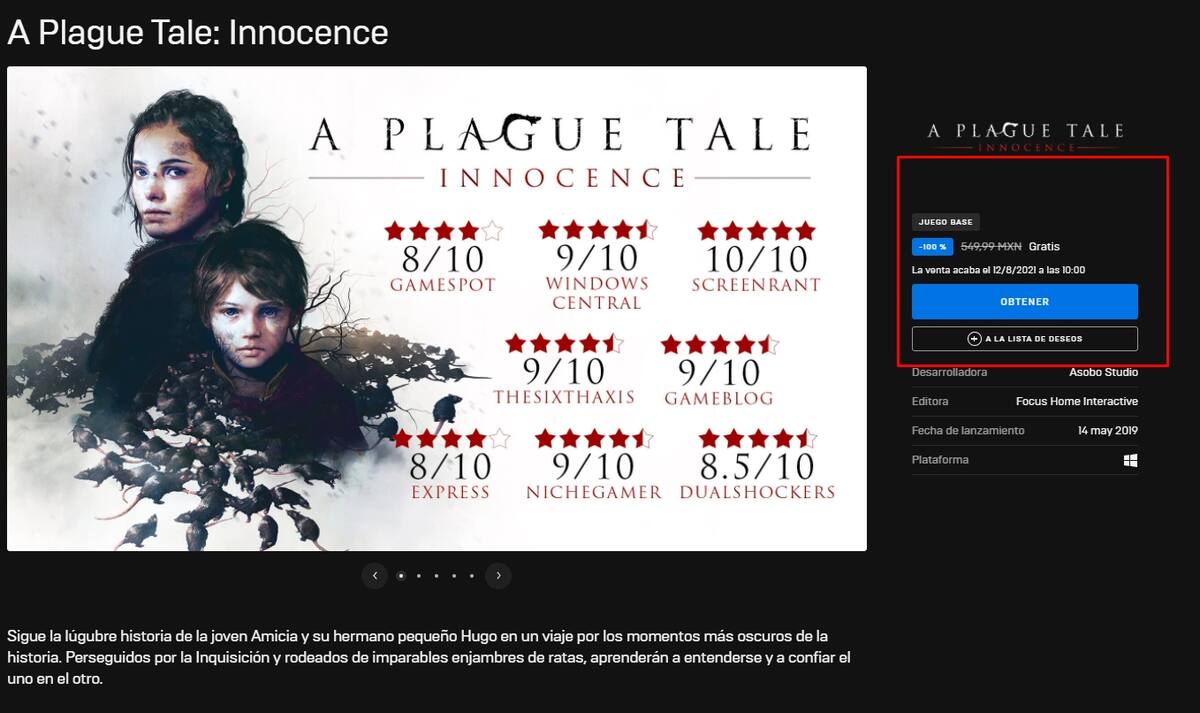Select the first carousel dot indicator

point(401,576)
